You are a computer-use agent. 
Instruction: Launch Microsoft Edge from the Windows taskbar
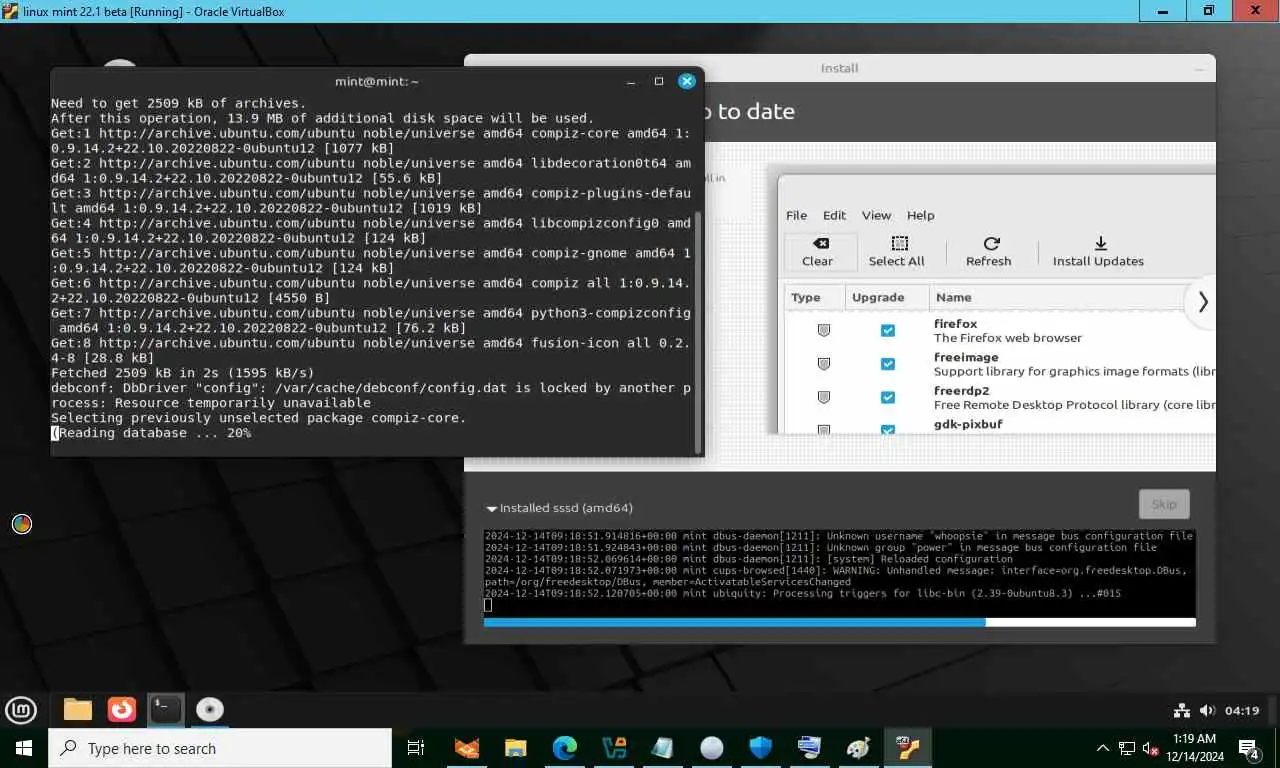[x=565, y=748]
